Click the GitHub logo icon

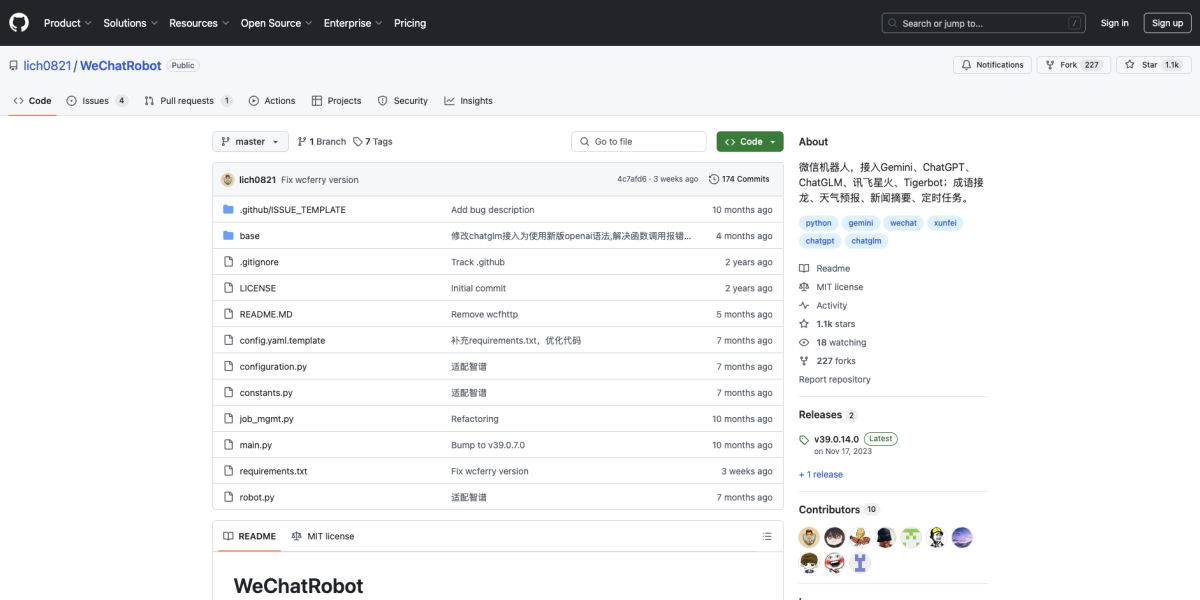coord(20,22)
